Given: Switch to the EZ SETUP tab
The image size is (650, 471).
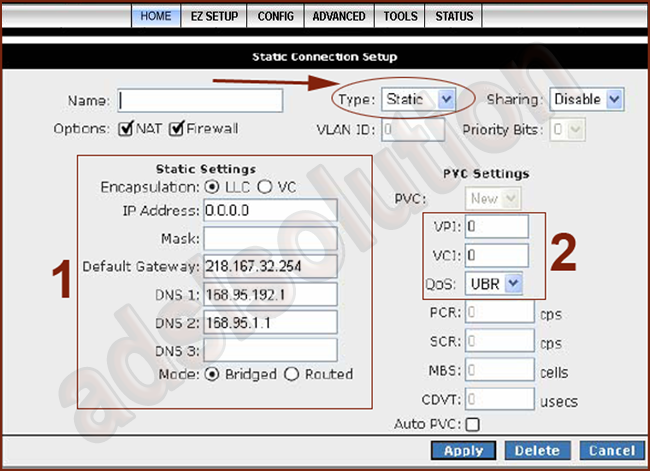Looking at the screenshot, I should point(215,17).
